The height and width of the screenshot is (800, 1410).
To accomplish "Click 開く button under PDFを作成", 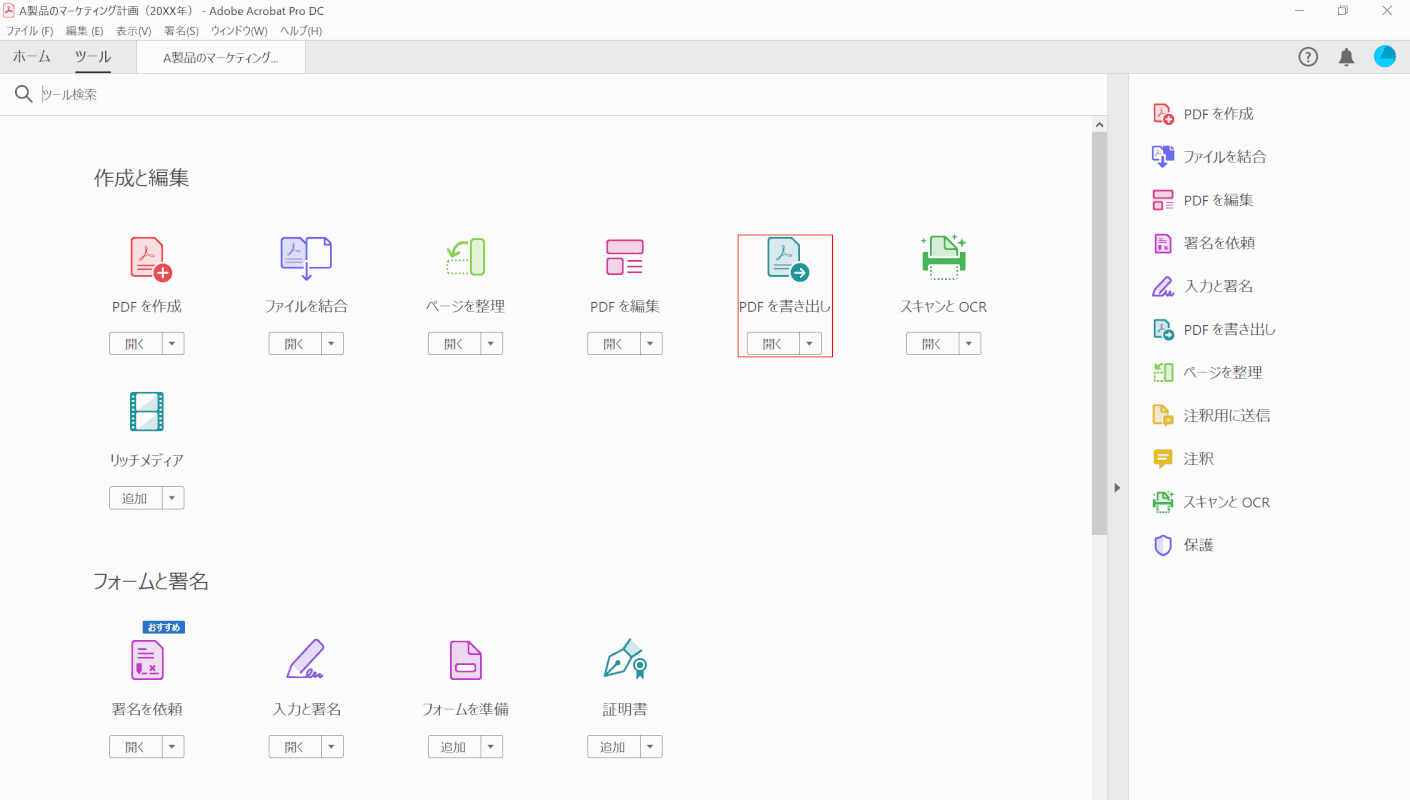I will [x=135, y=344].
